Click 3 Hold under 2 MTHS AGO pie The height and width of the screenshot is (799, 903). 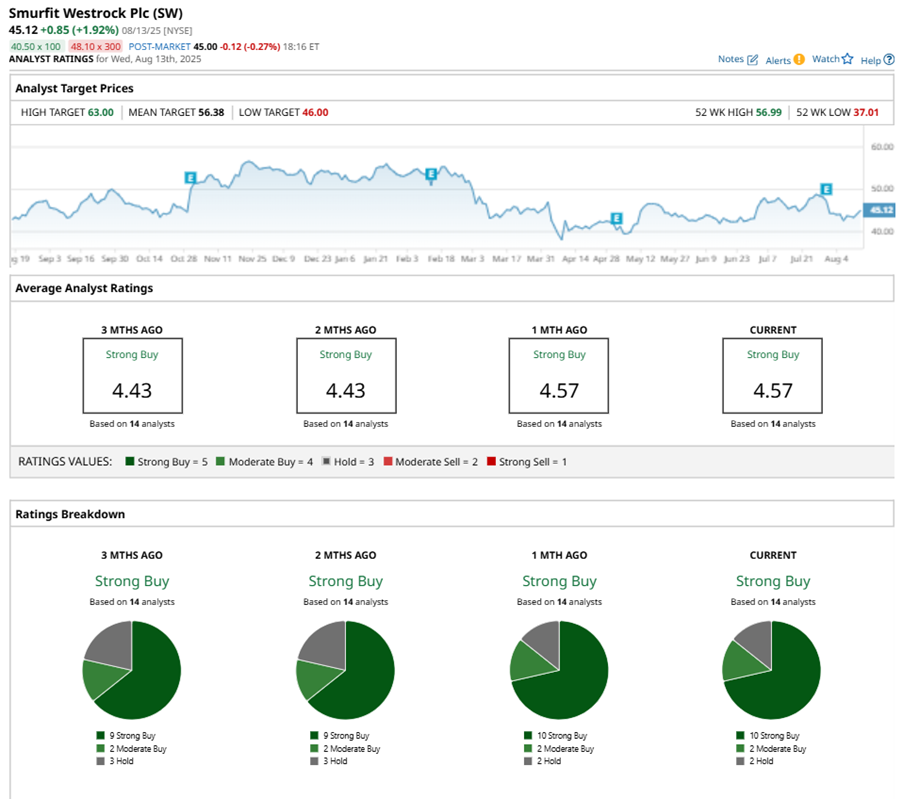[335, 761]
